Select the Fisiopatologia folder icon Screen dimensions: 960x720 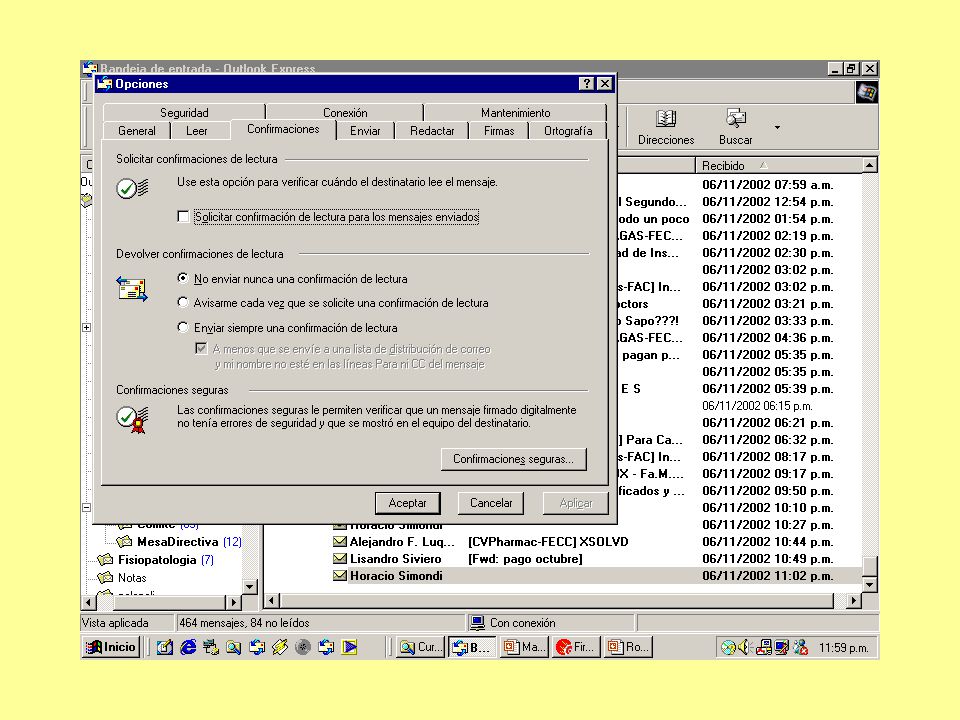point(105,560)
